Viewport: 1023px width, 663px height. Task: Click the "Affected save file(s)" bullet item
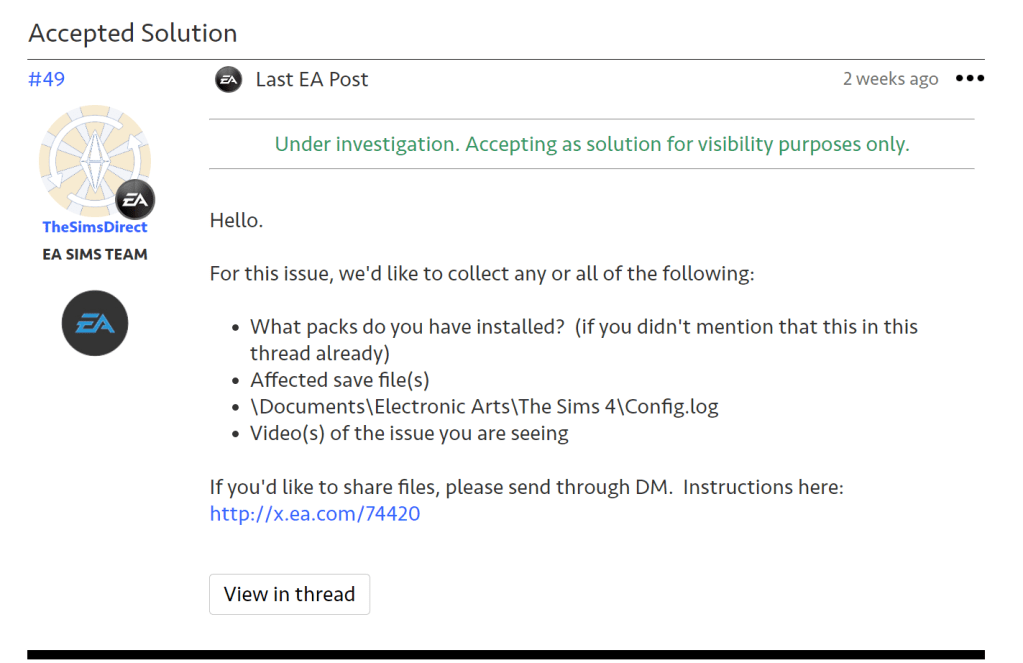pos(339,380)
